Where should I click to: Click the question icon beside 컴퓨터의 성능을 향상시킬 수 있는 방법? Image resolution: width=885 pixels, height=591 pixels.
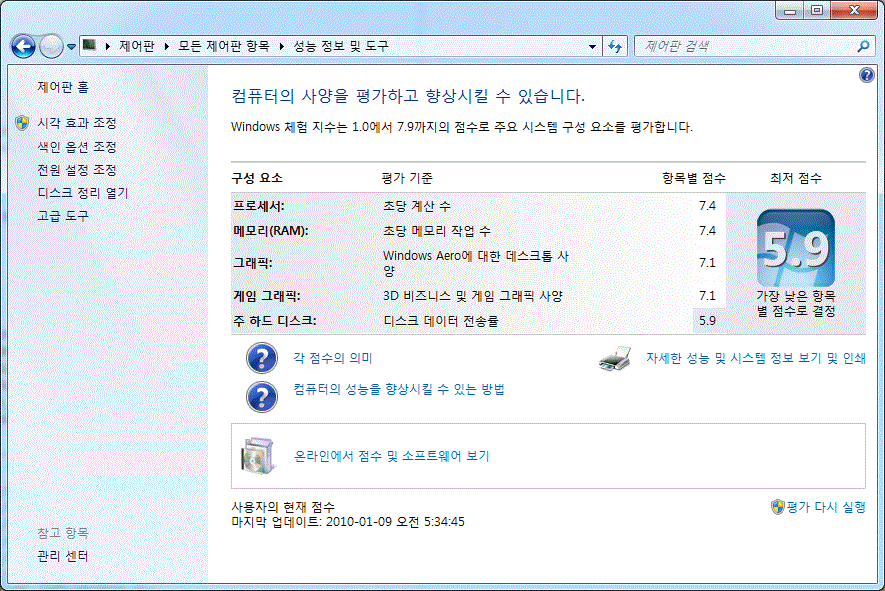261,396
